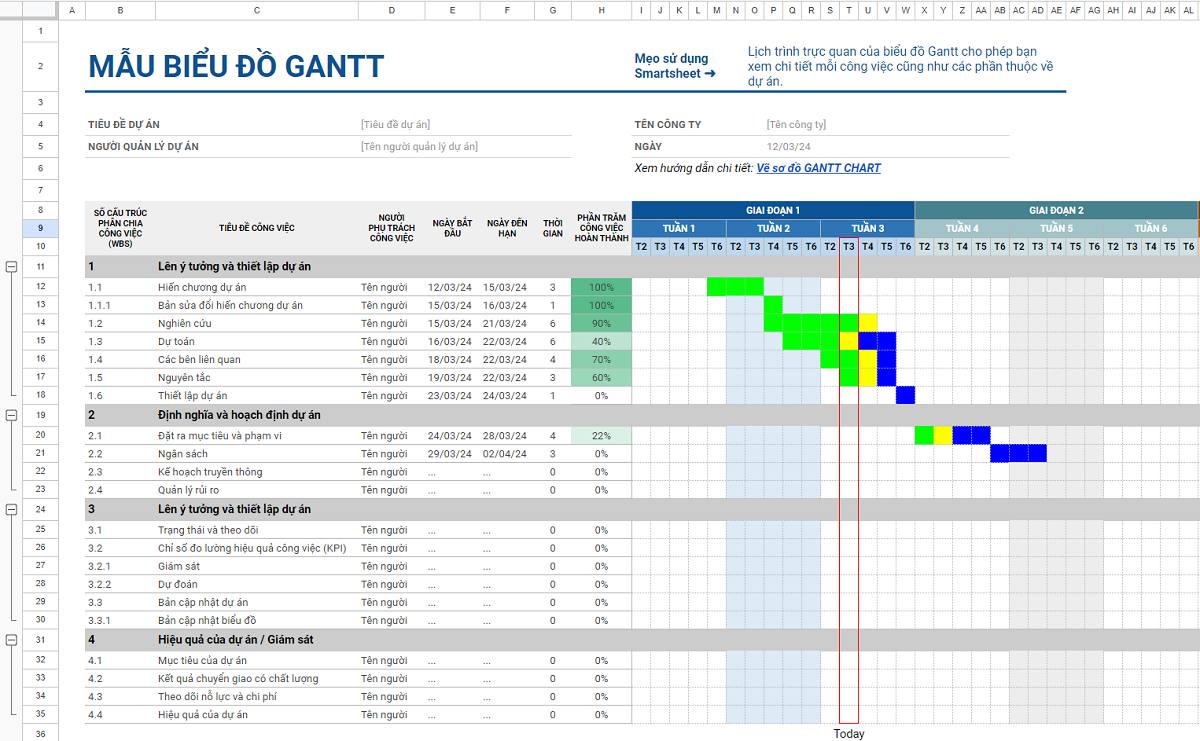The height and width of the screenshot is (741, 1200).
Task: Collapse the row group at section 1
Action: pyautogui.click(x=11, y=267)
